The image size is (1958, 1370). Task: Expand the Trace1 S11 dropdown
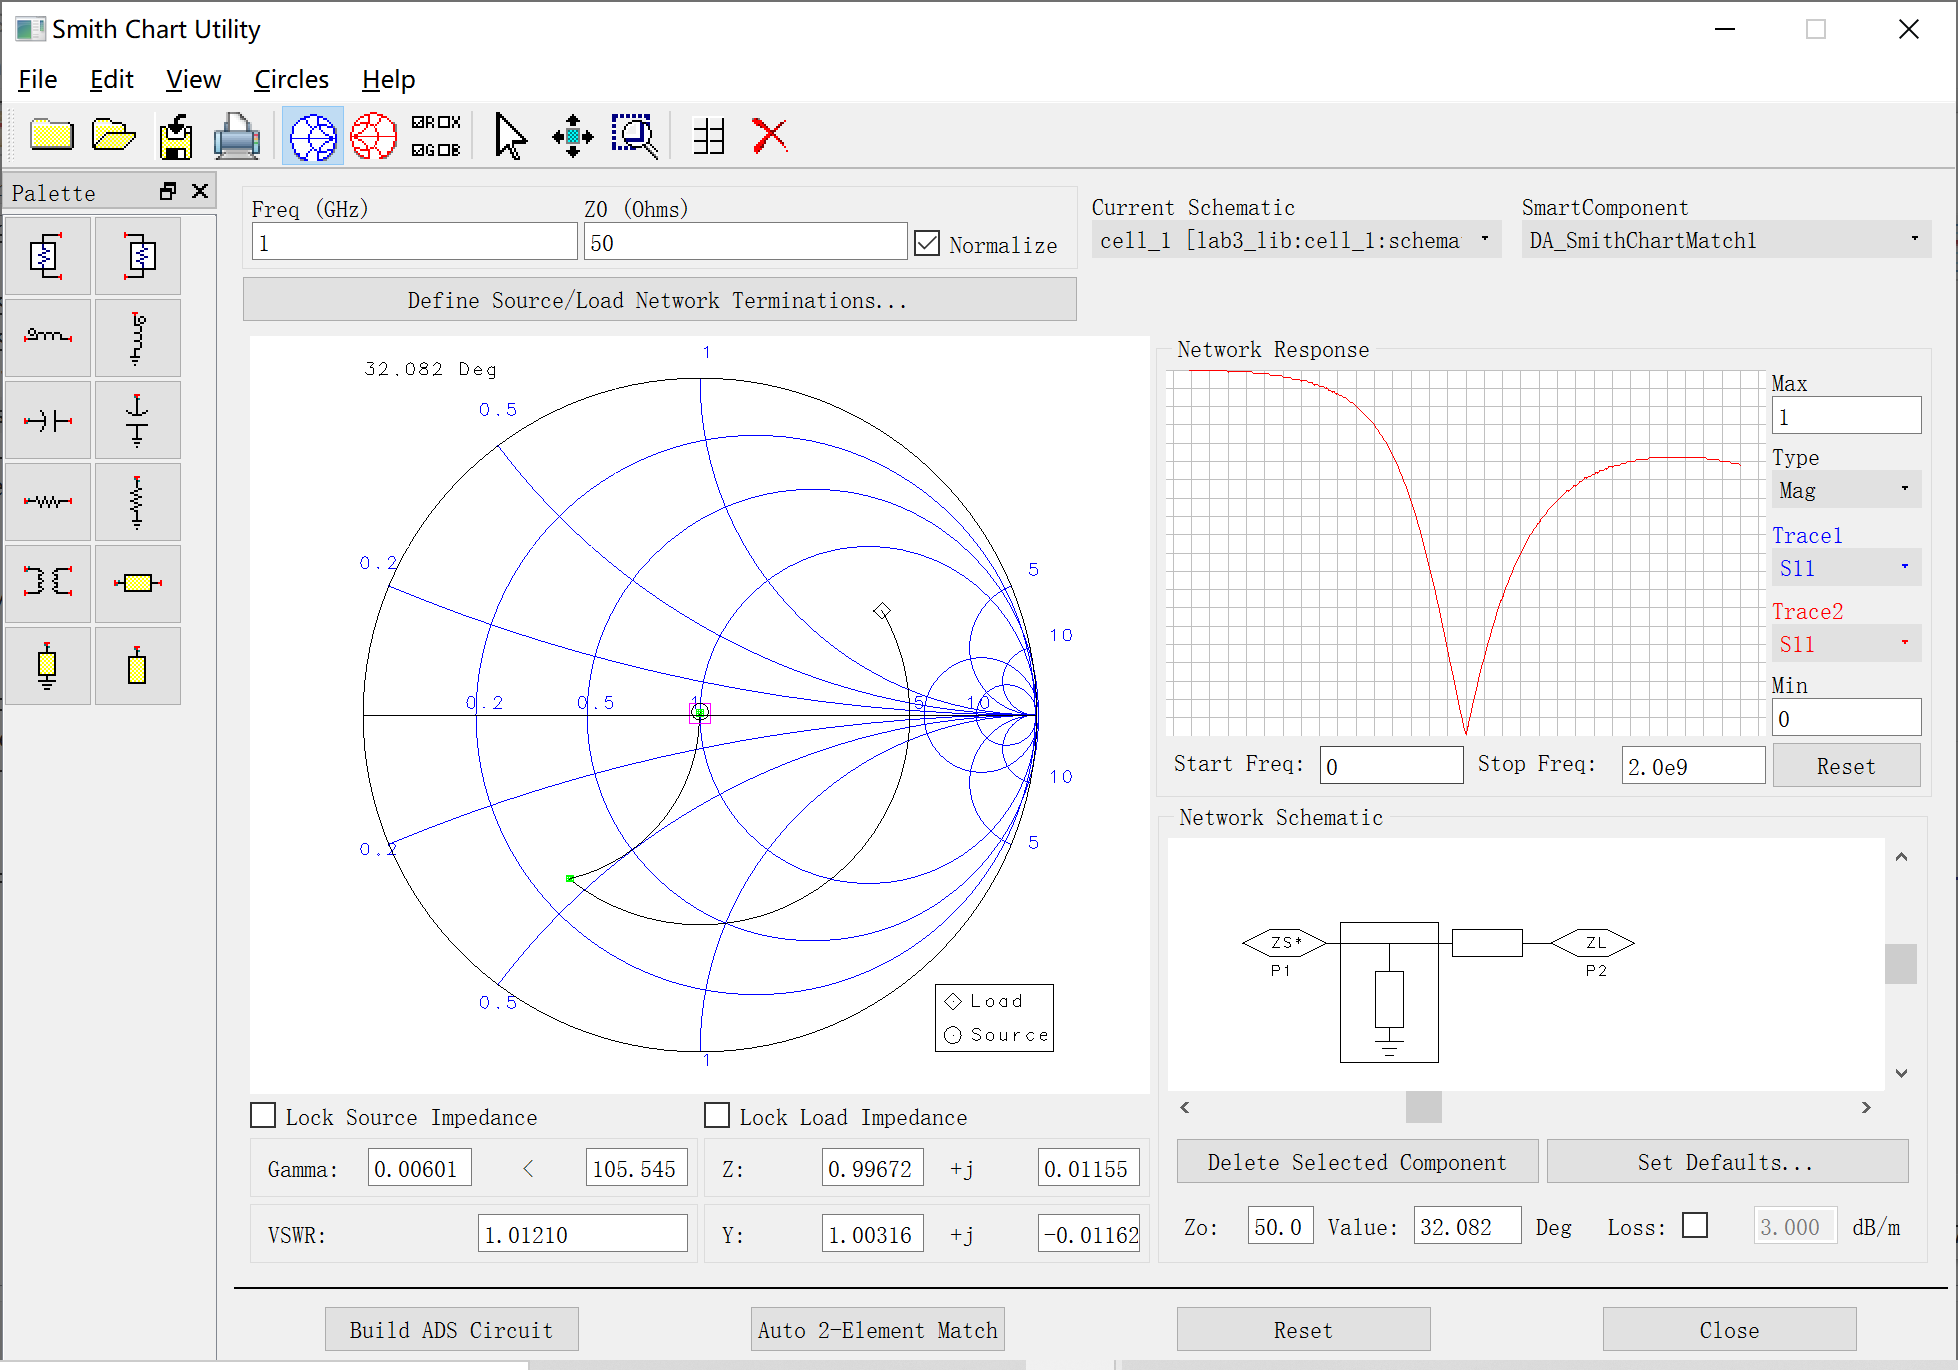tap(1845, 568)
